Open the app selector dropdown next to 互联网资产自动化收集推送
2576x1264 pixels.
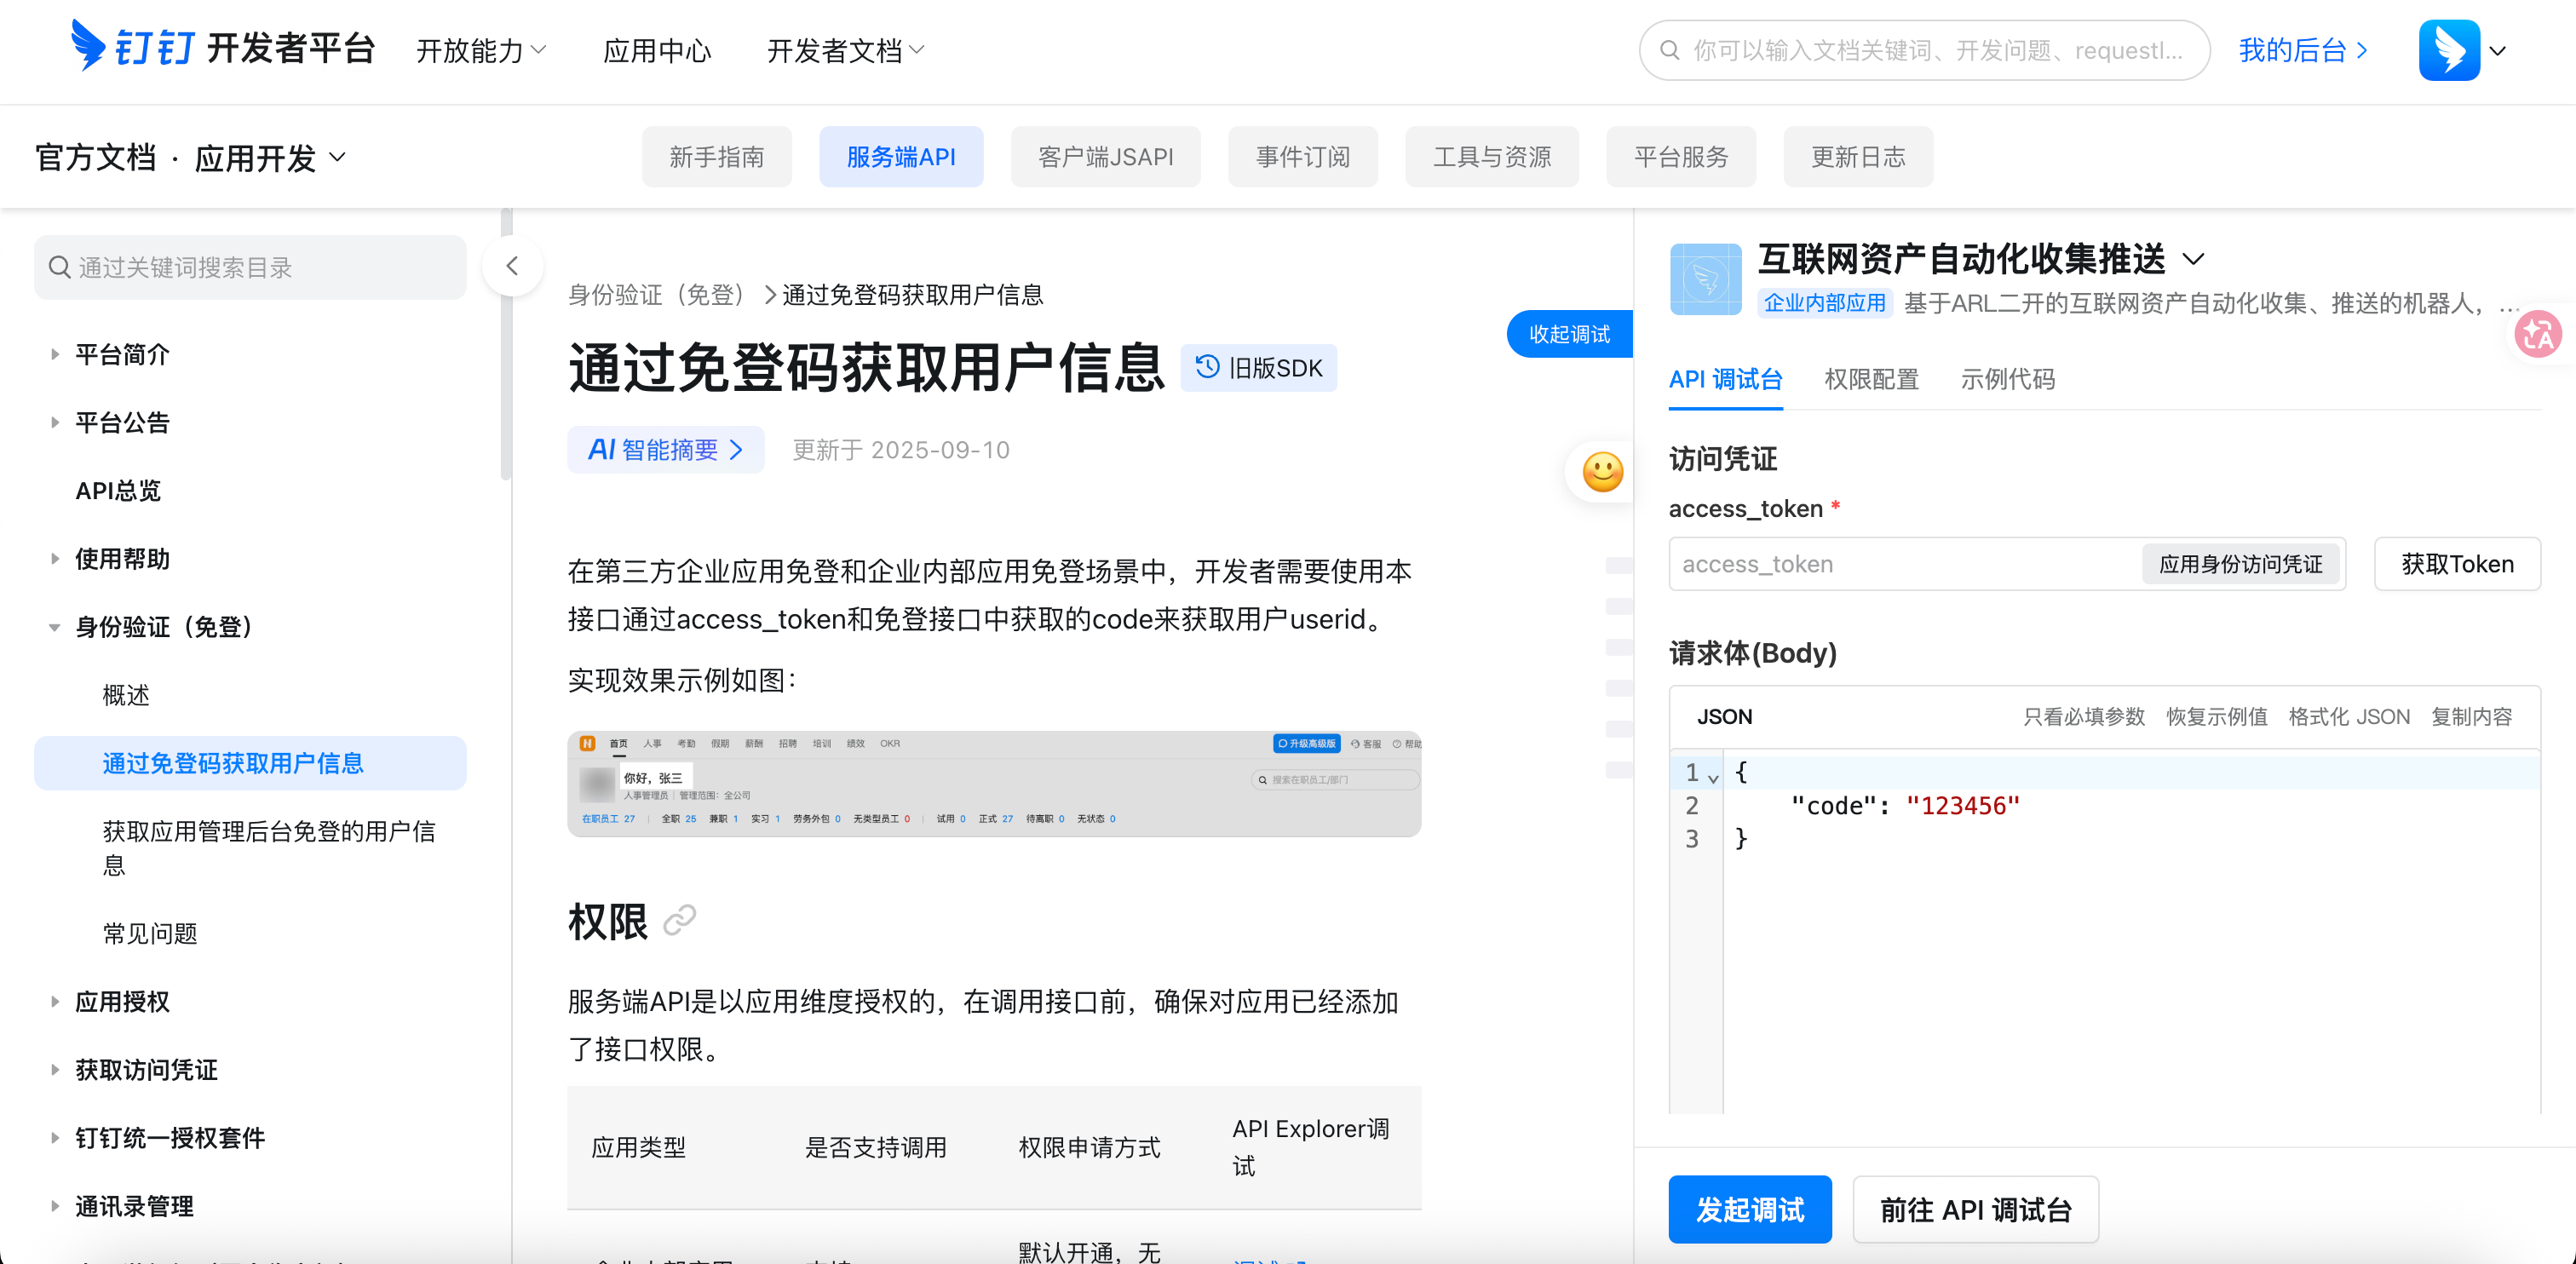pos(2194,259)
